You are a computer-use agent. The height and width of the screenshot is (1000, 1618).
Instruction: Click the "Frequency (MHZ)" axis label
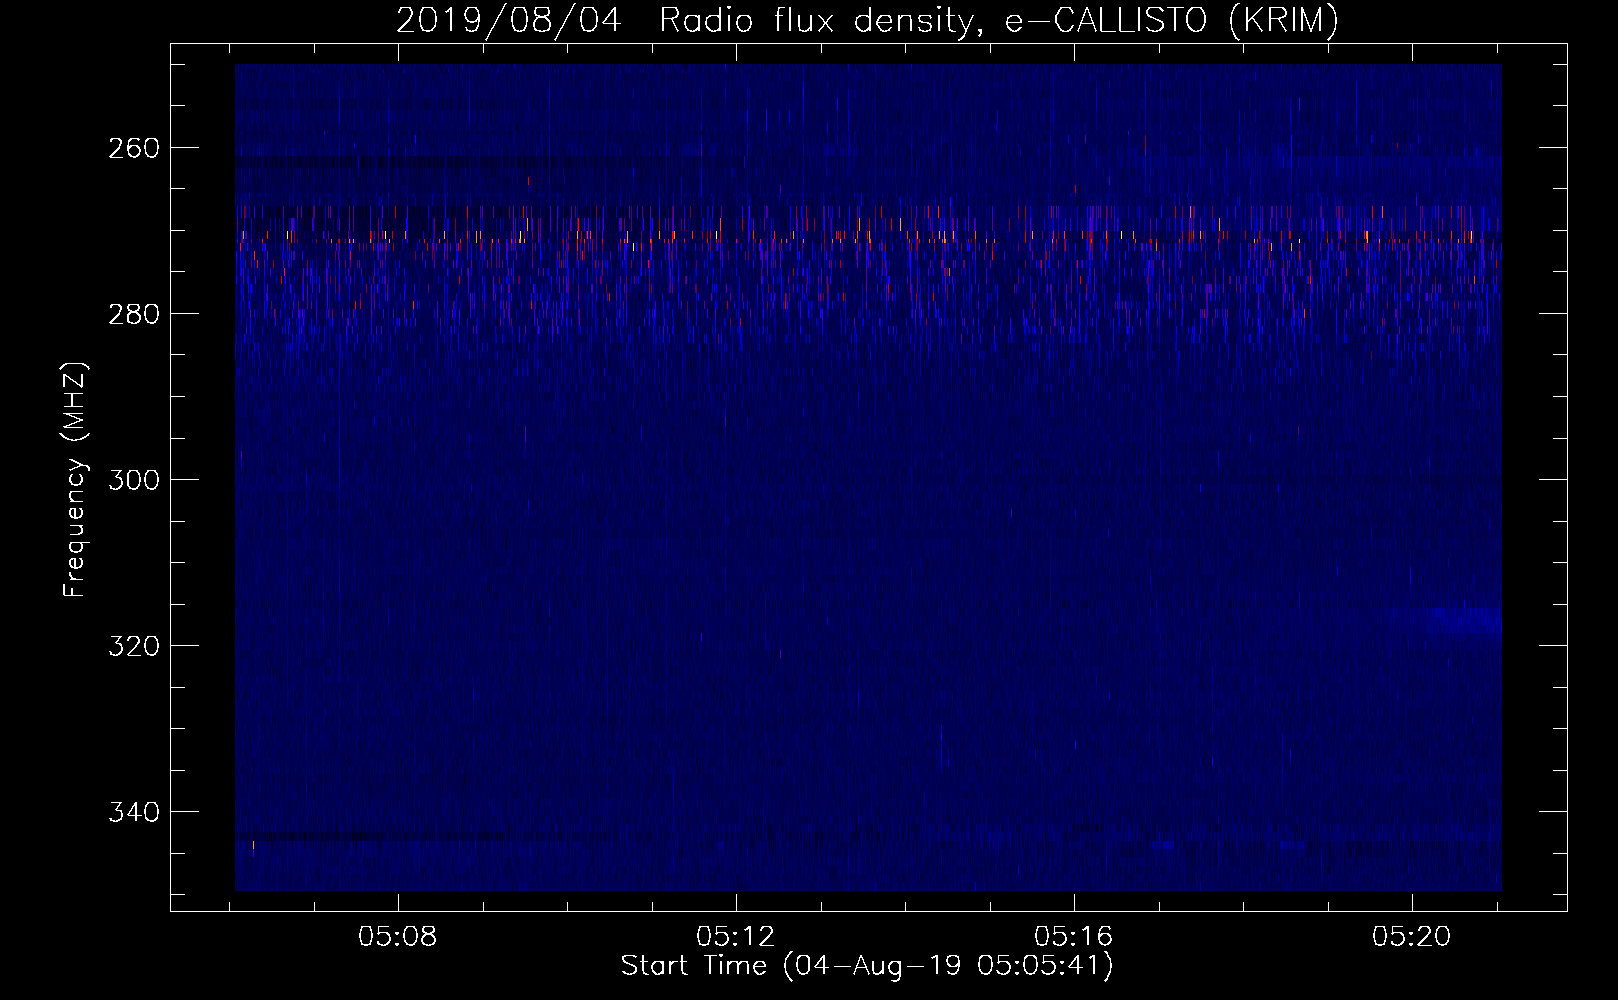[x=75, y=479]
